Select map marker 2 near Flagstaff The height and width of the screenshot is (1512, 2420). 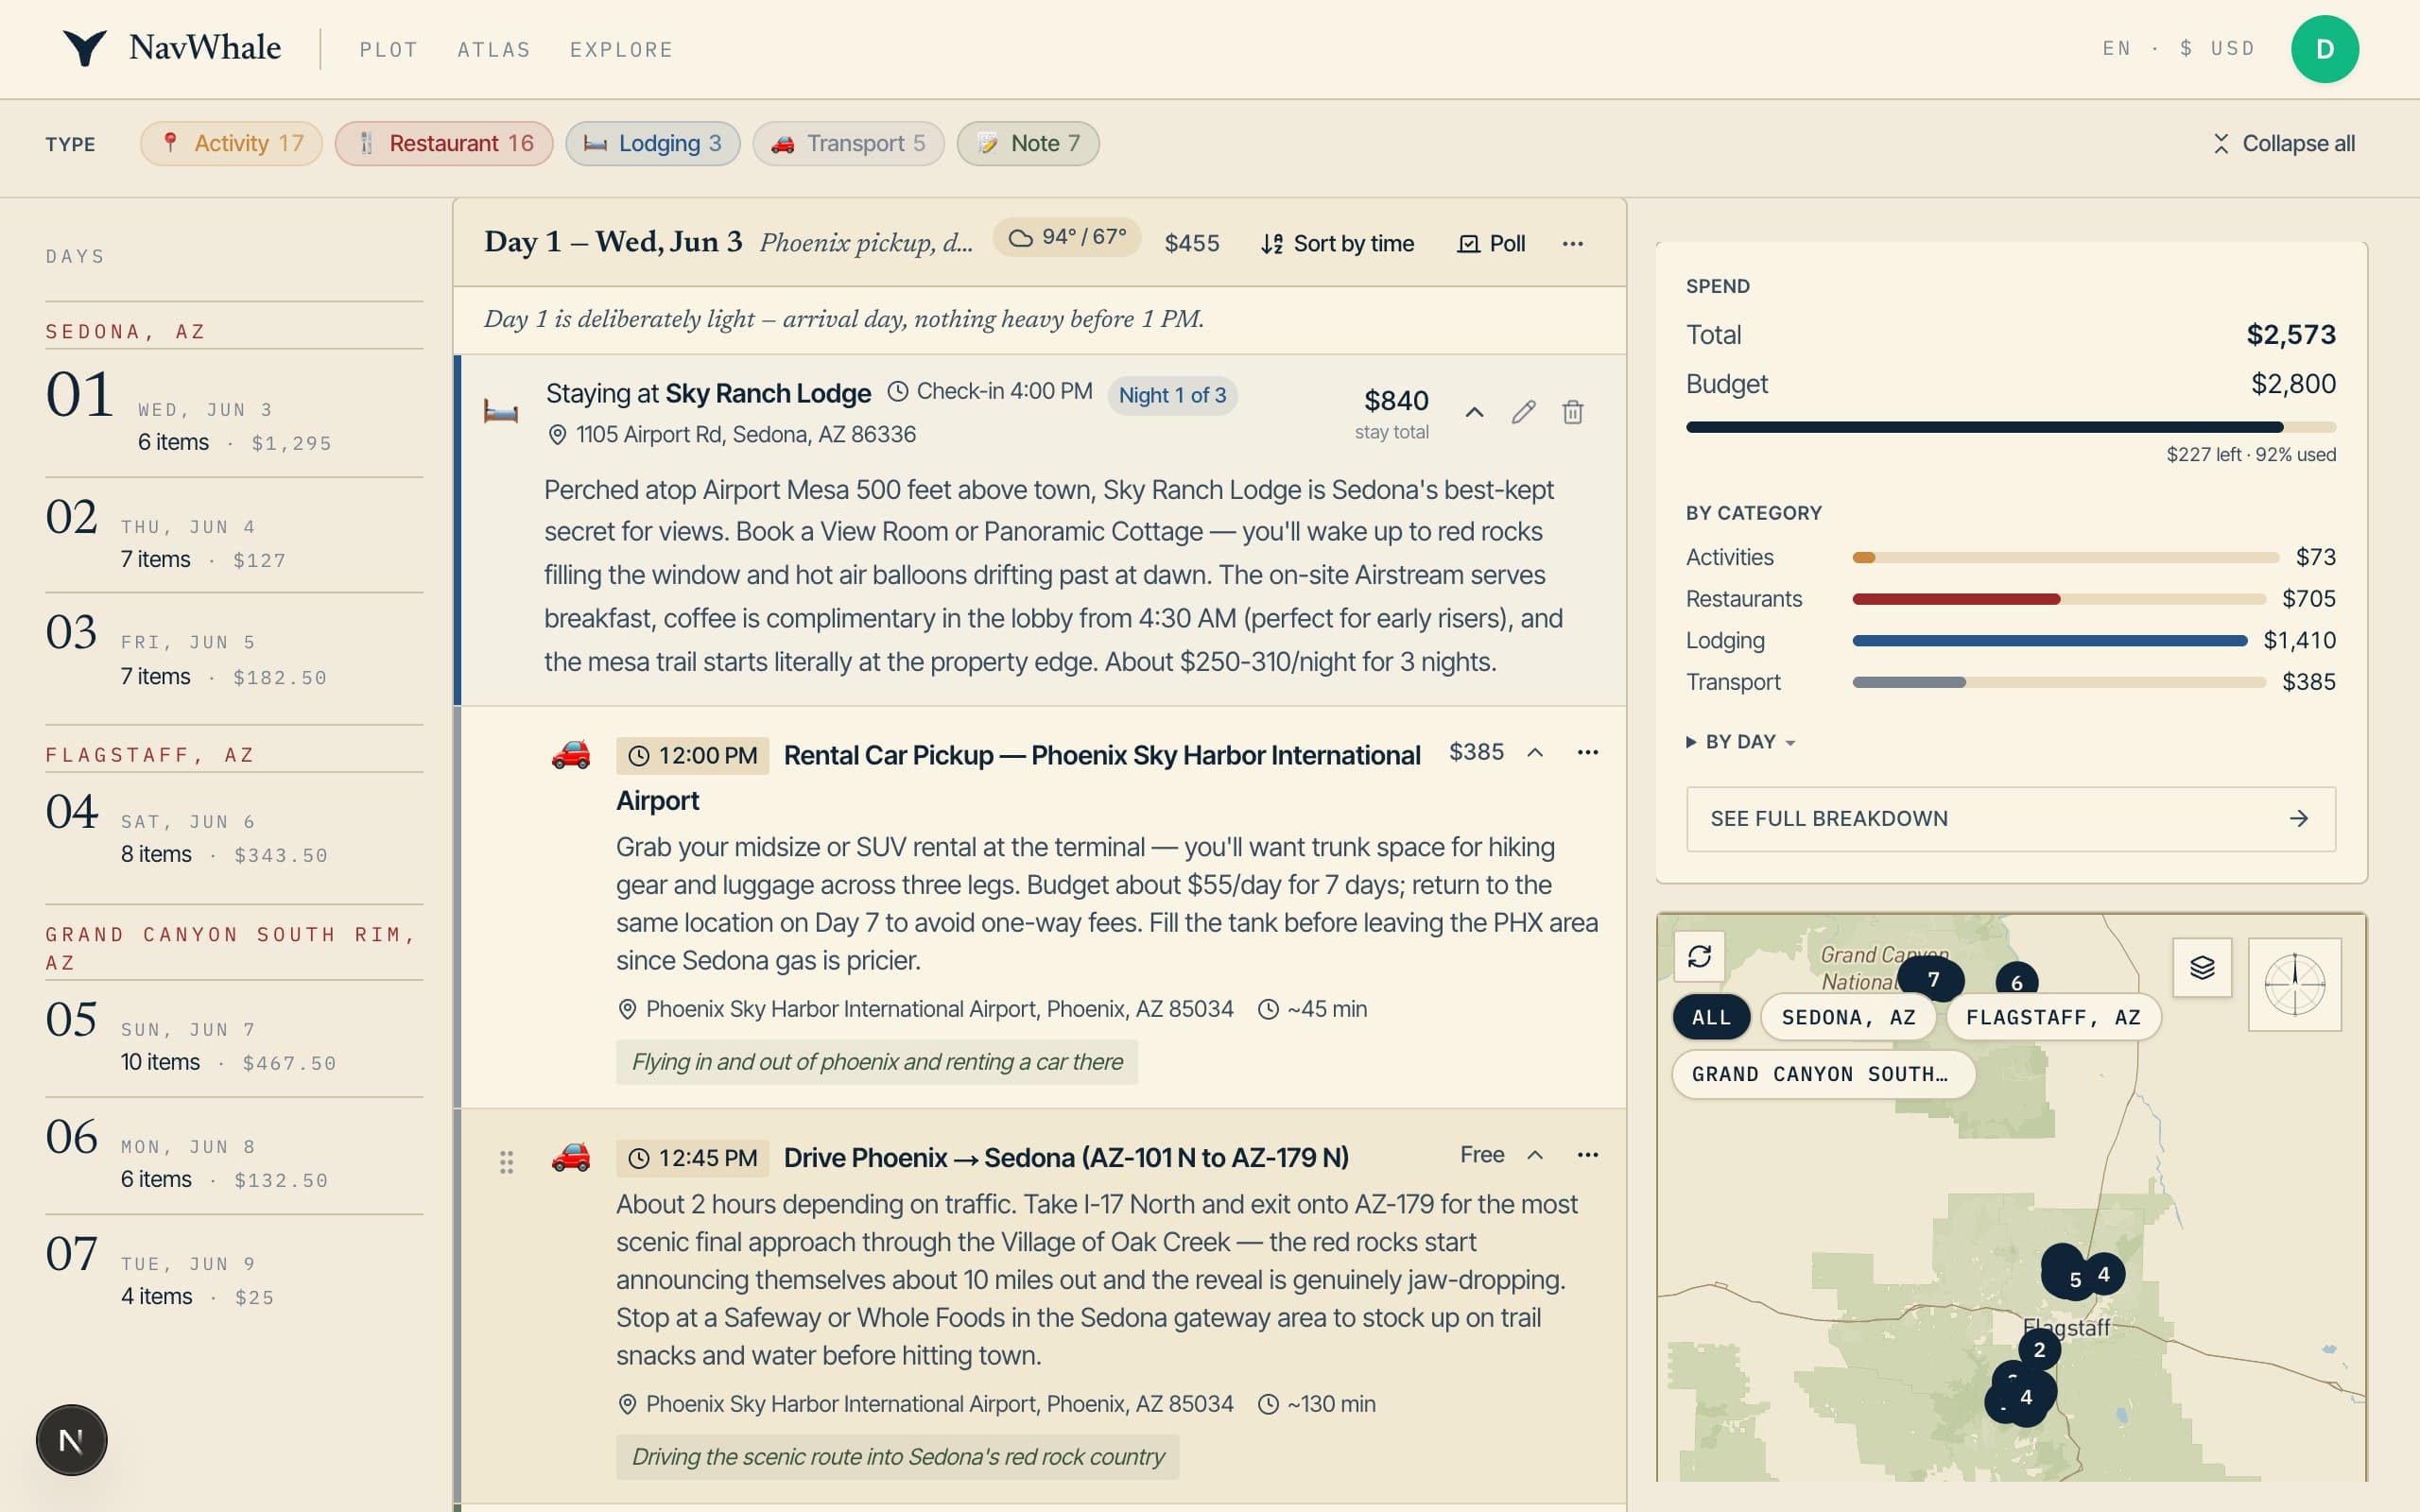2039,1350
